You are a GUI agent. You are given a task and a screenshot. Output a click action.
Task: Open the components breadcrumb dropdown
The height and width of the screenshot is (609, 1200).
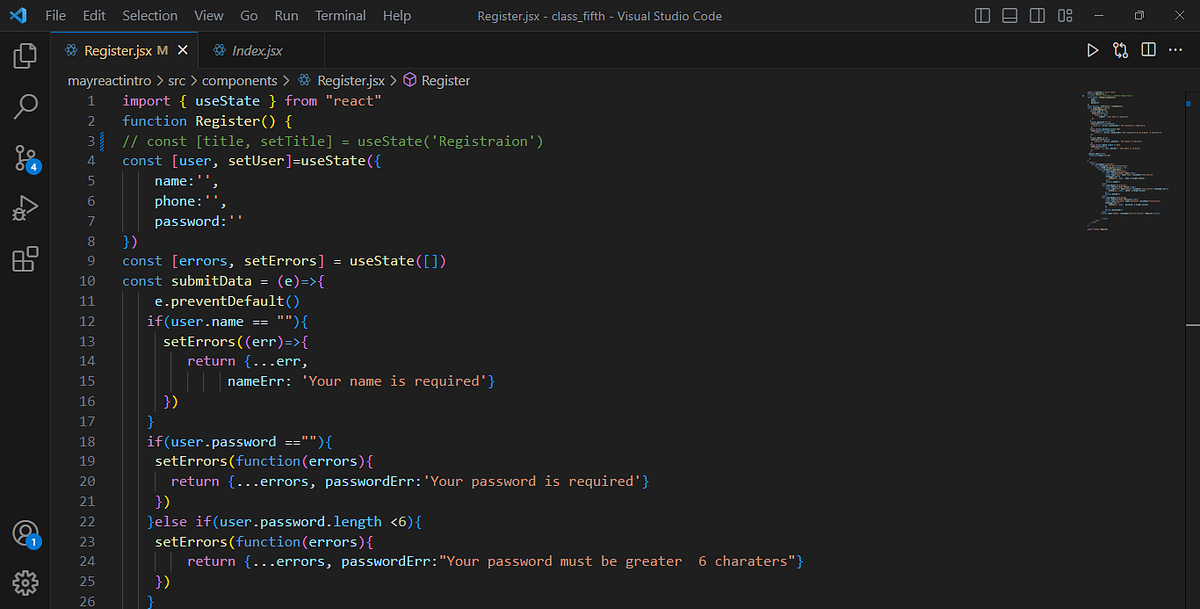[239, 80]
